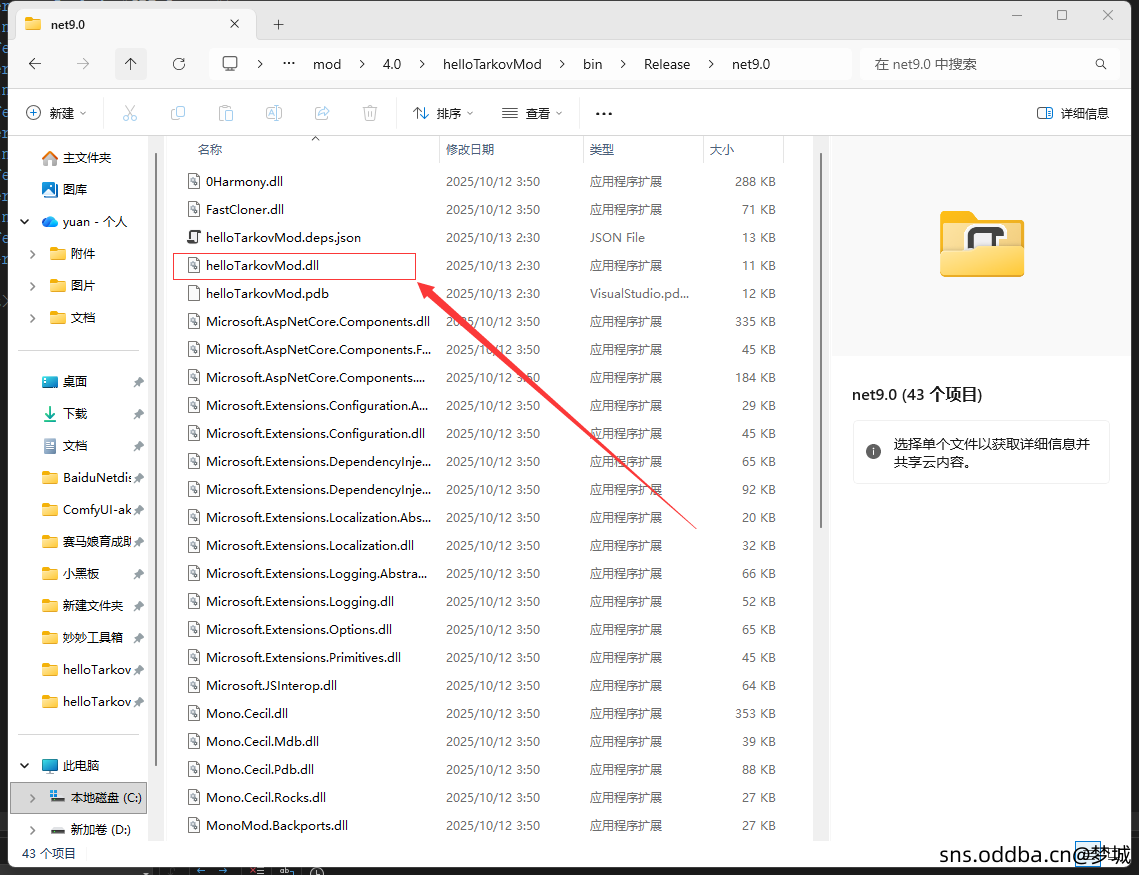Open the 查看 view dropdown
1139x875 pixels.
coord(531,113)
